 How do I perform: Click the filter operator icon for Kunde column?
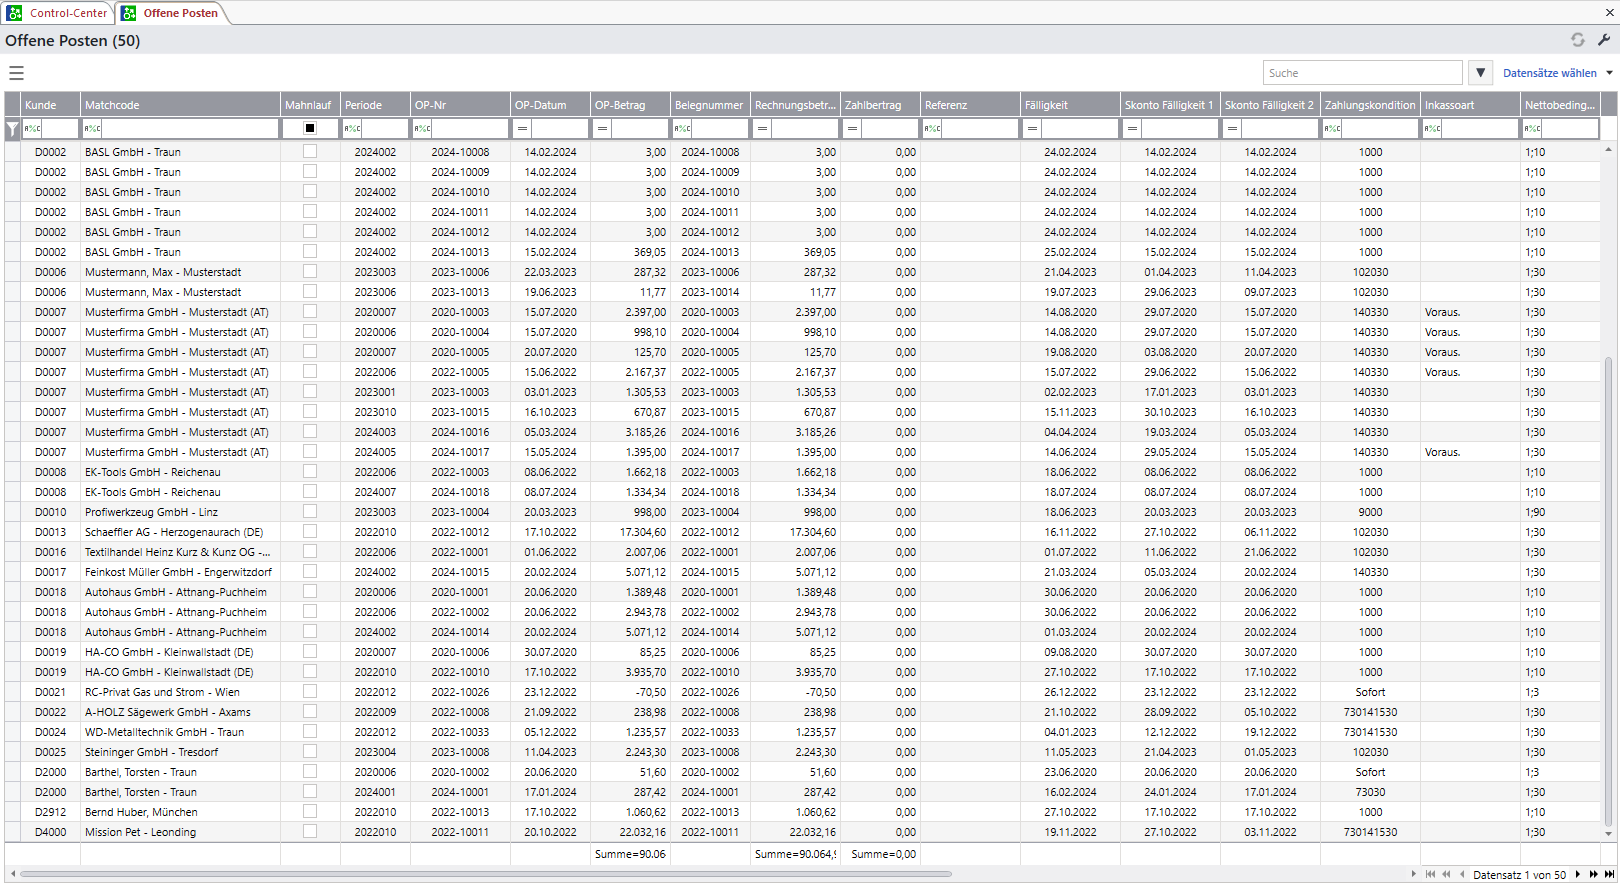pyautogui.click(x=32, y=129)
